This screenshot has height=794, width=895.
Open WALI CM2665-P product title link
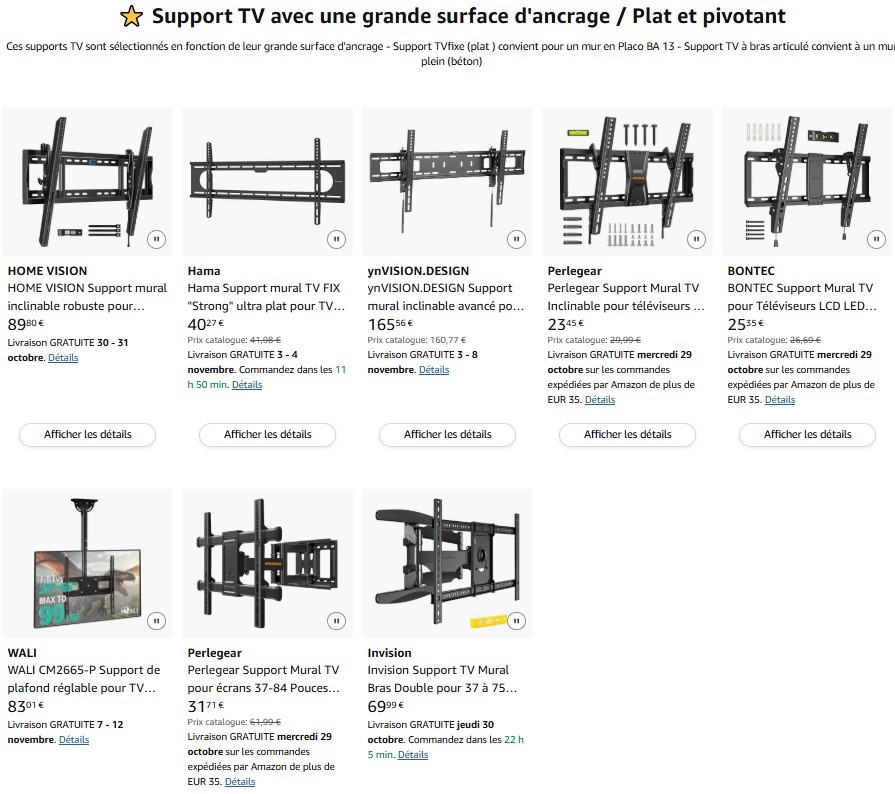tap(83, 679)
